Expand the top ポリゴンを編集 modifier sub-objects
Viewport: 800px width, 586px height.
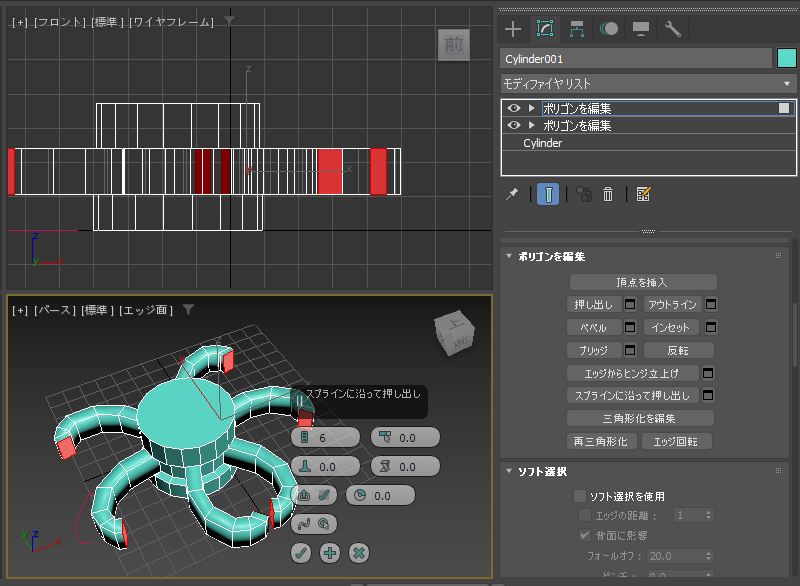(532, 108)
